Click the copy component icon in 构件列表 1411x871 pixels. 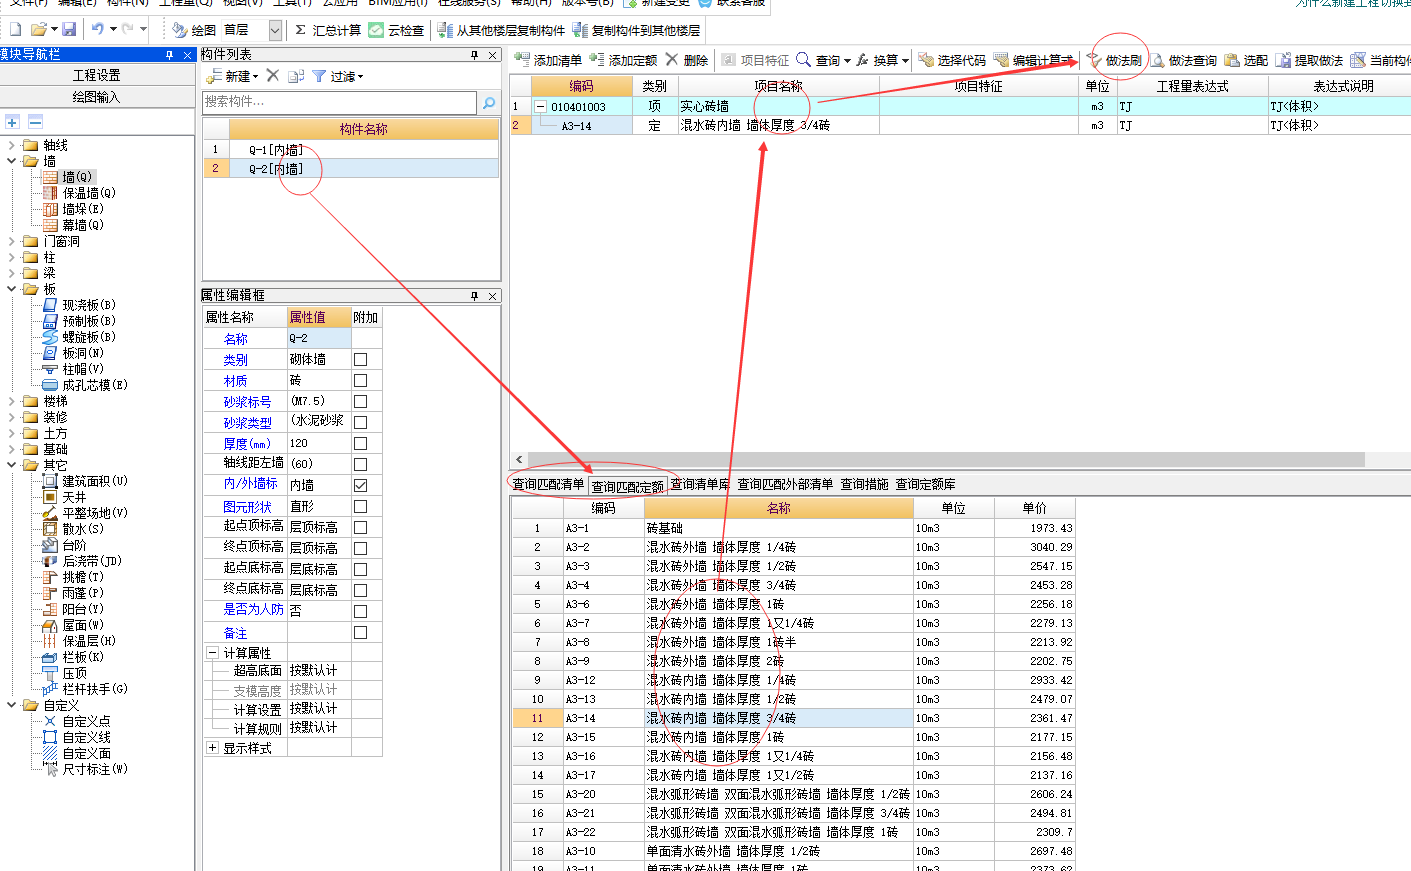click(x=296, y=76)
